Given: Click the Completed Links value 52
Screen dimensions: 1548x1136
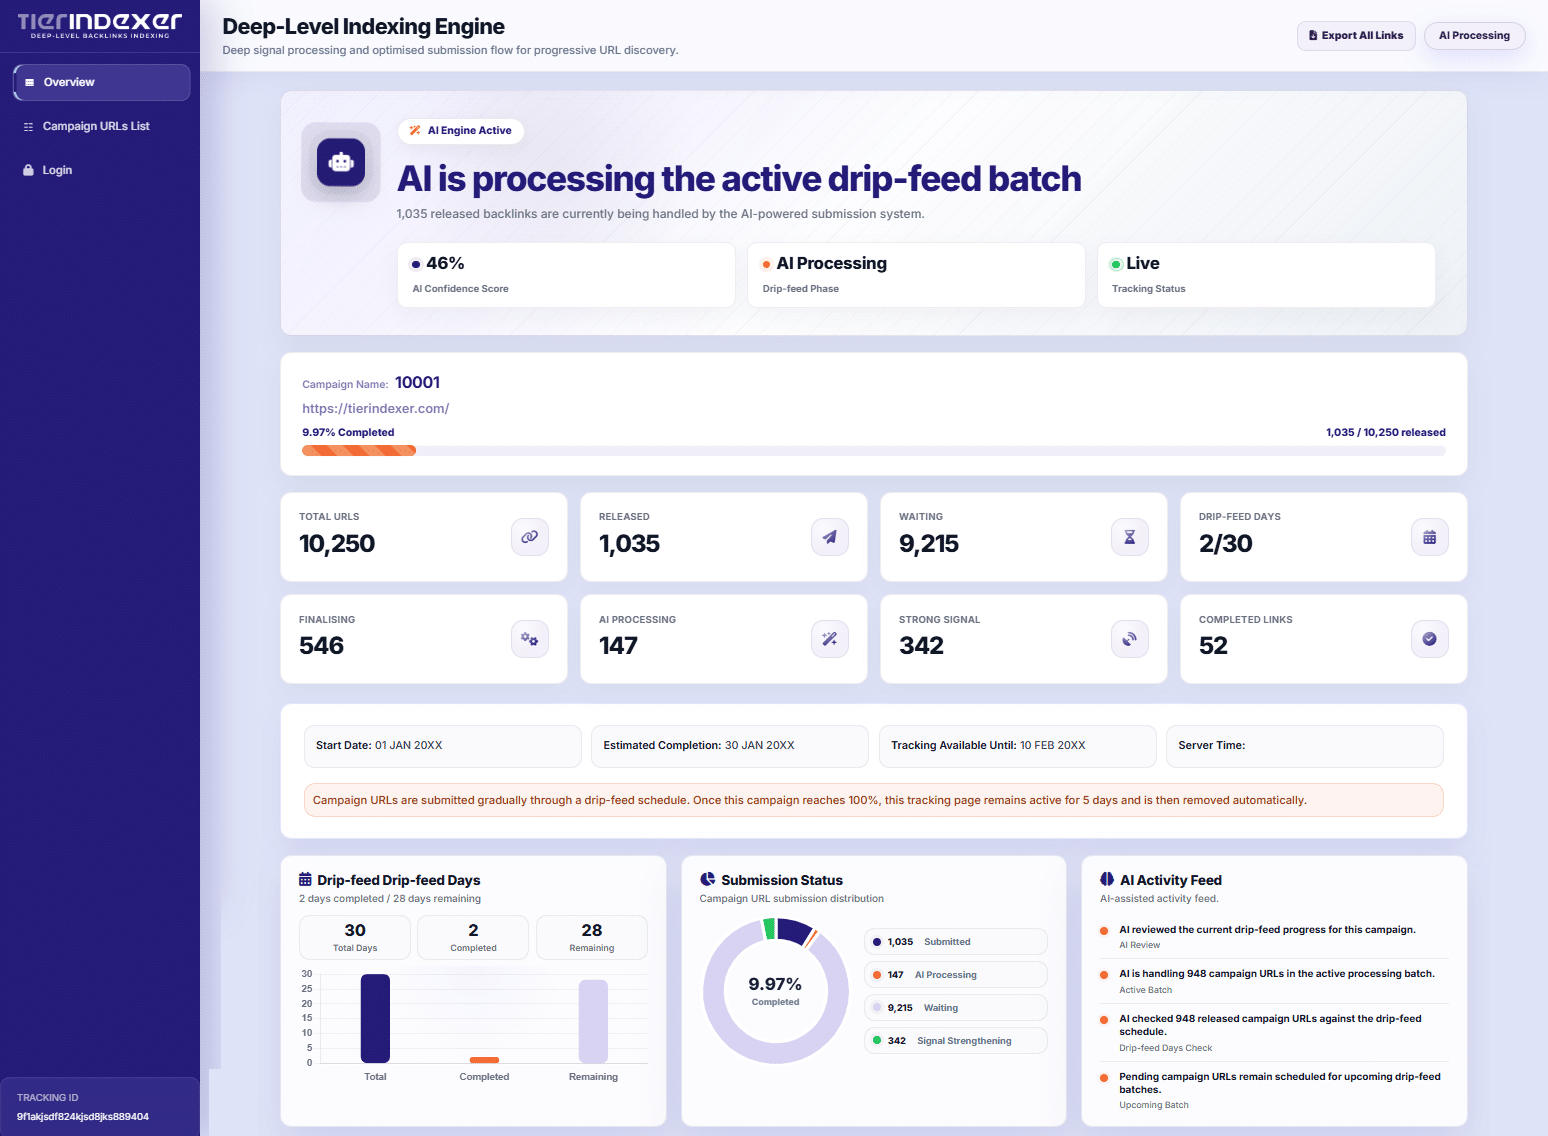Looking at the screenshot, I should pyautogui.click(x=1213, y=646).
